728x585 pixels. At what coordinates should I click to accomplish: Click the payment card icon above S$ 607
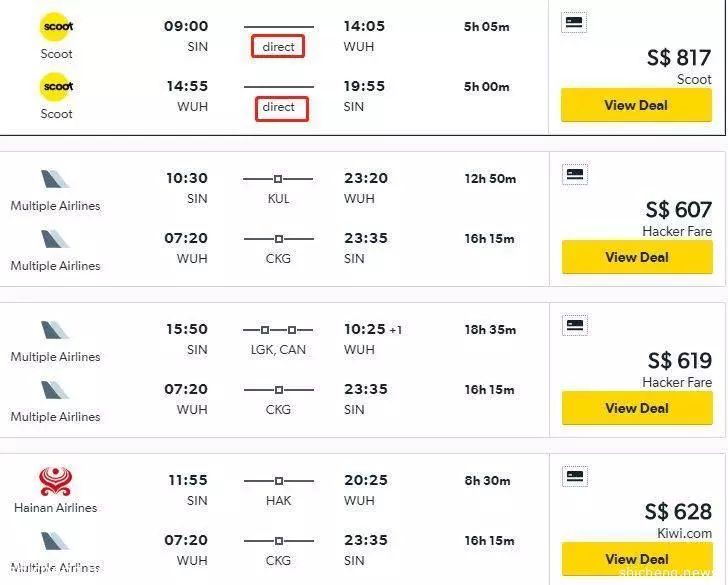(x=575, y=174)
